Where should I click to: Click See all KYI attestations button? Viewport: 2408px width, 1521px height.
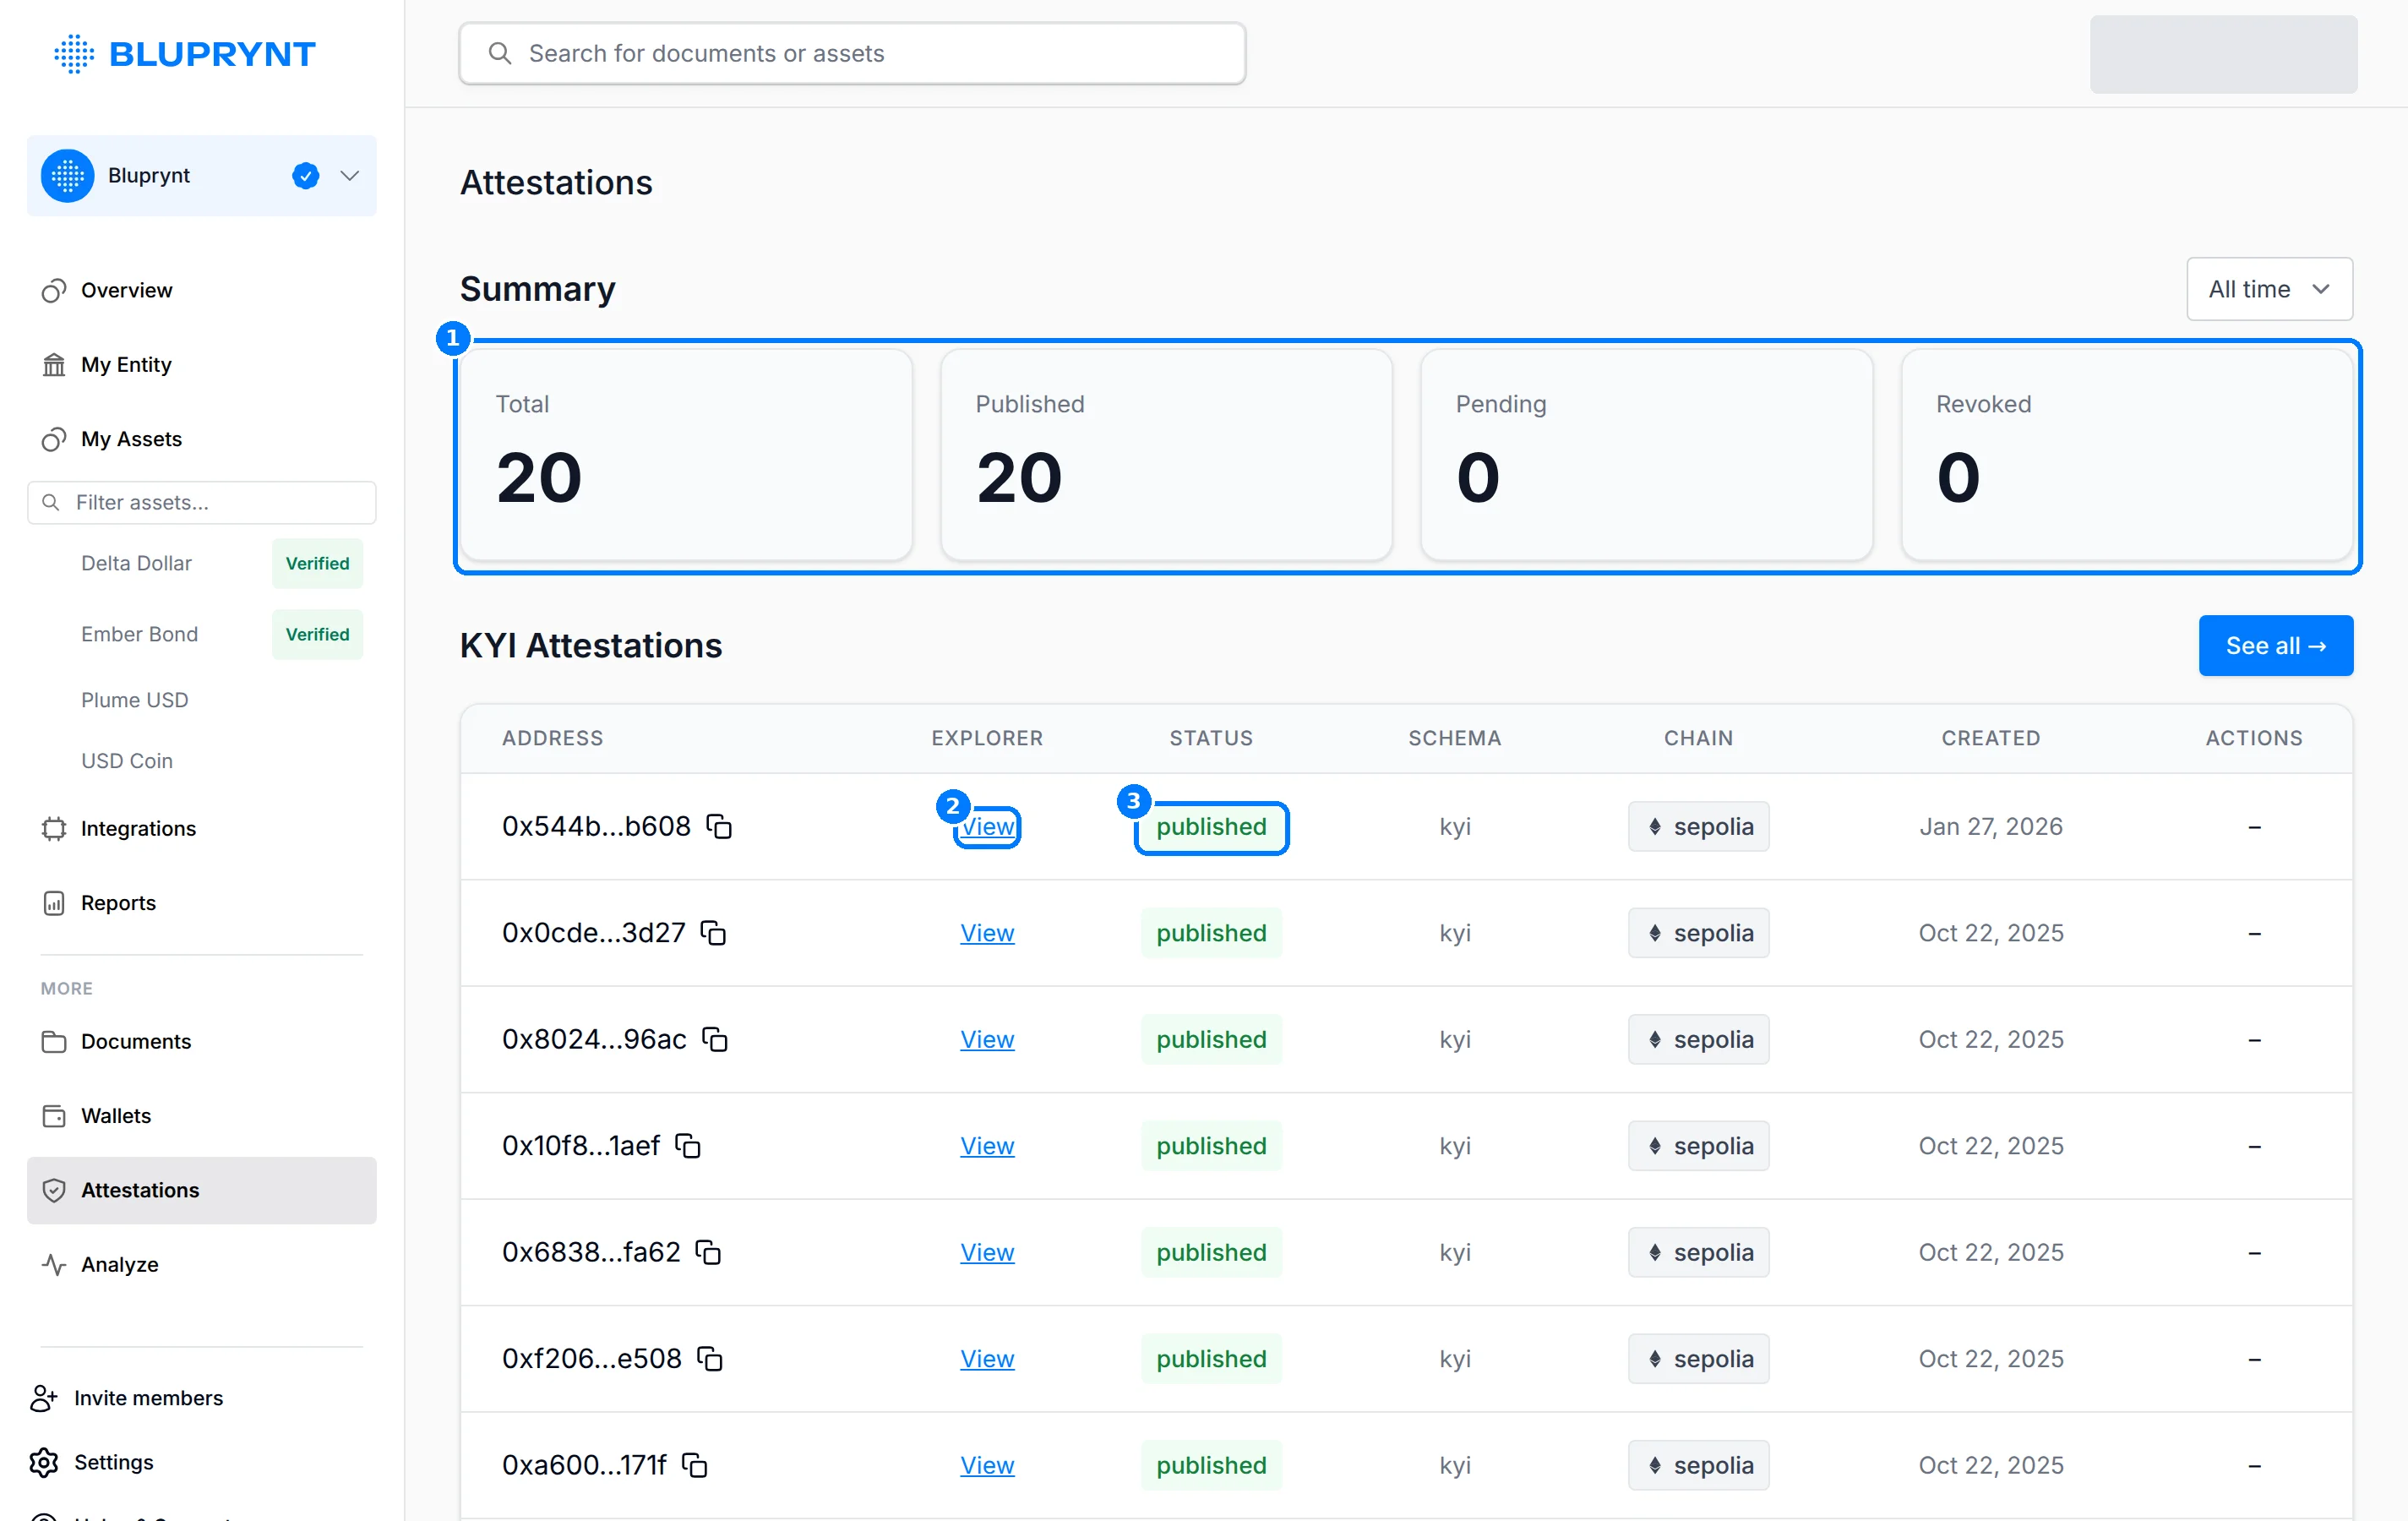point(2276,646)
